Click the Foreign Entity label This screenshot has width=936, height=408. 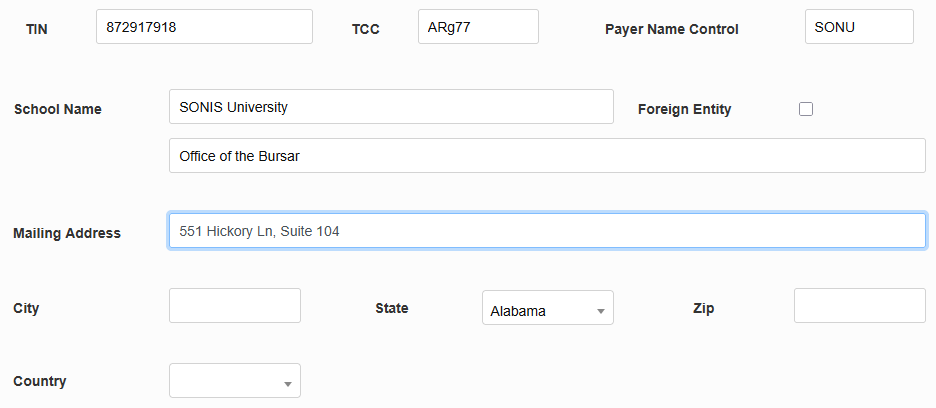[684, 109]
